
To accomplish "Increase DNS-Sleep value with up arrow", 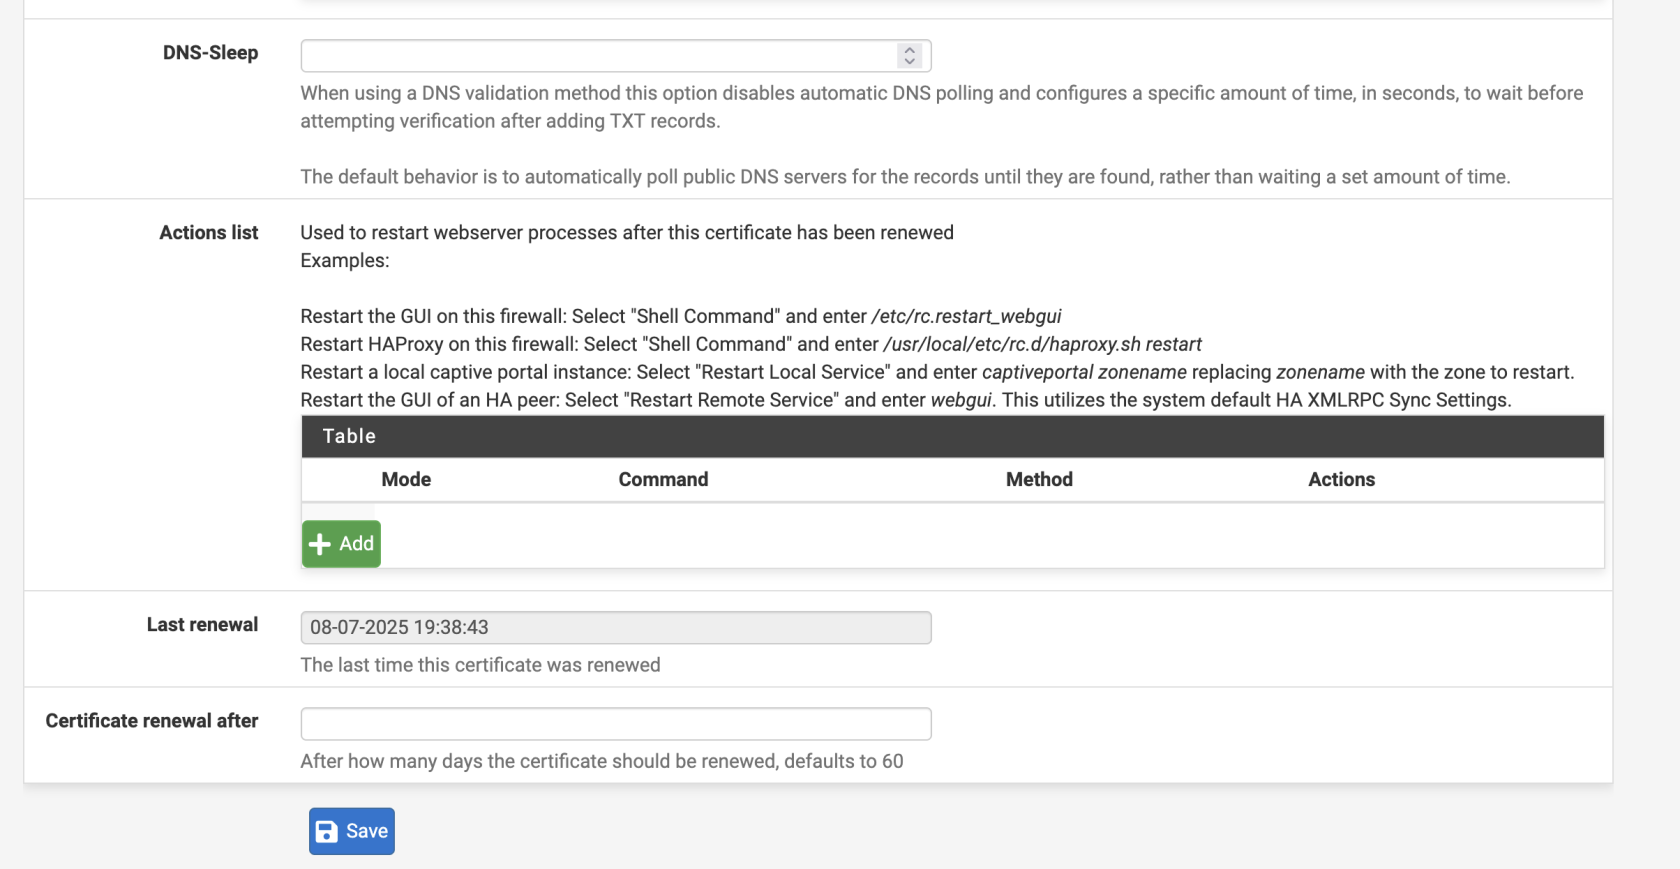I will (909, 49).
